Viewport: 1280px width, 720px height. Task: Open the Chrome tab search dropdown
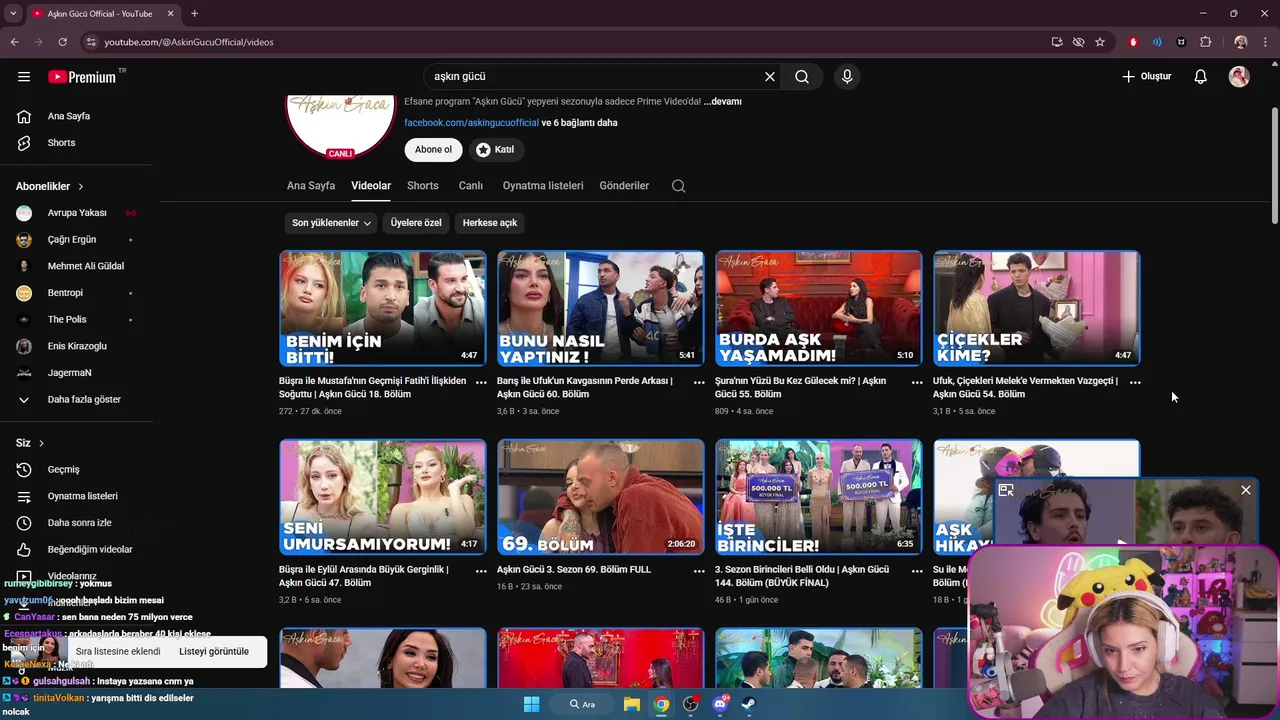click(13, 13)
